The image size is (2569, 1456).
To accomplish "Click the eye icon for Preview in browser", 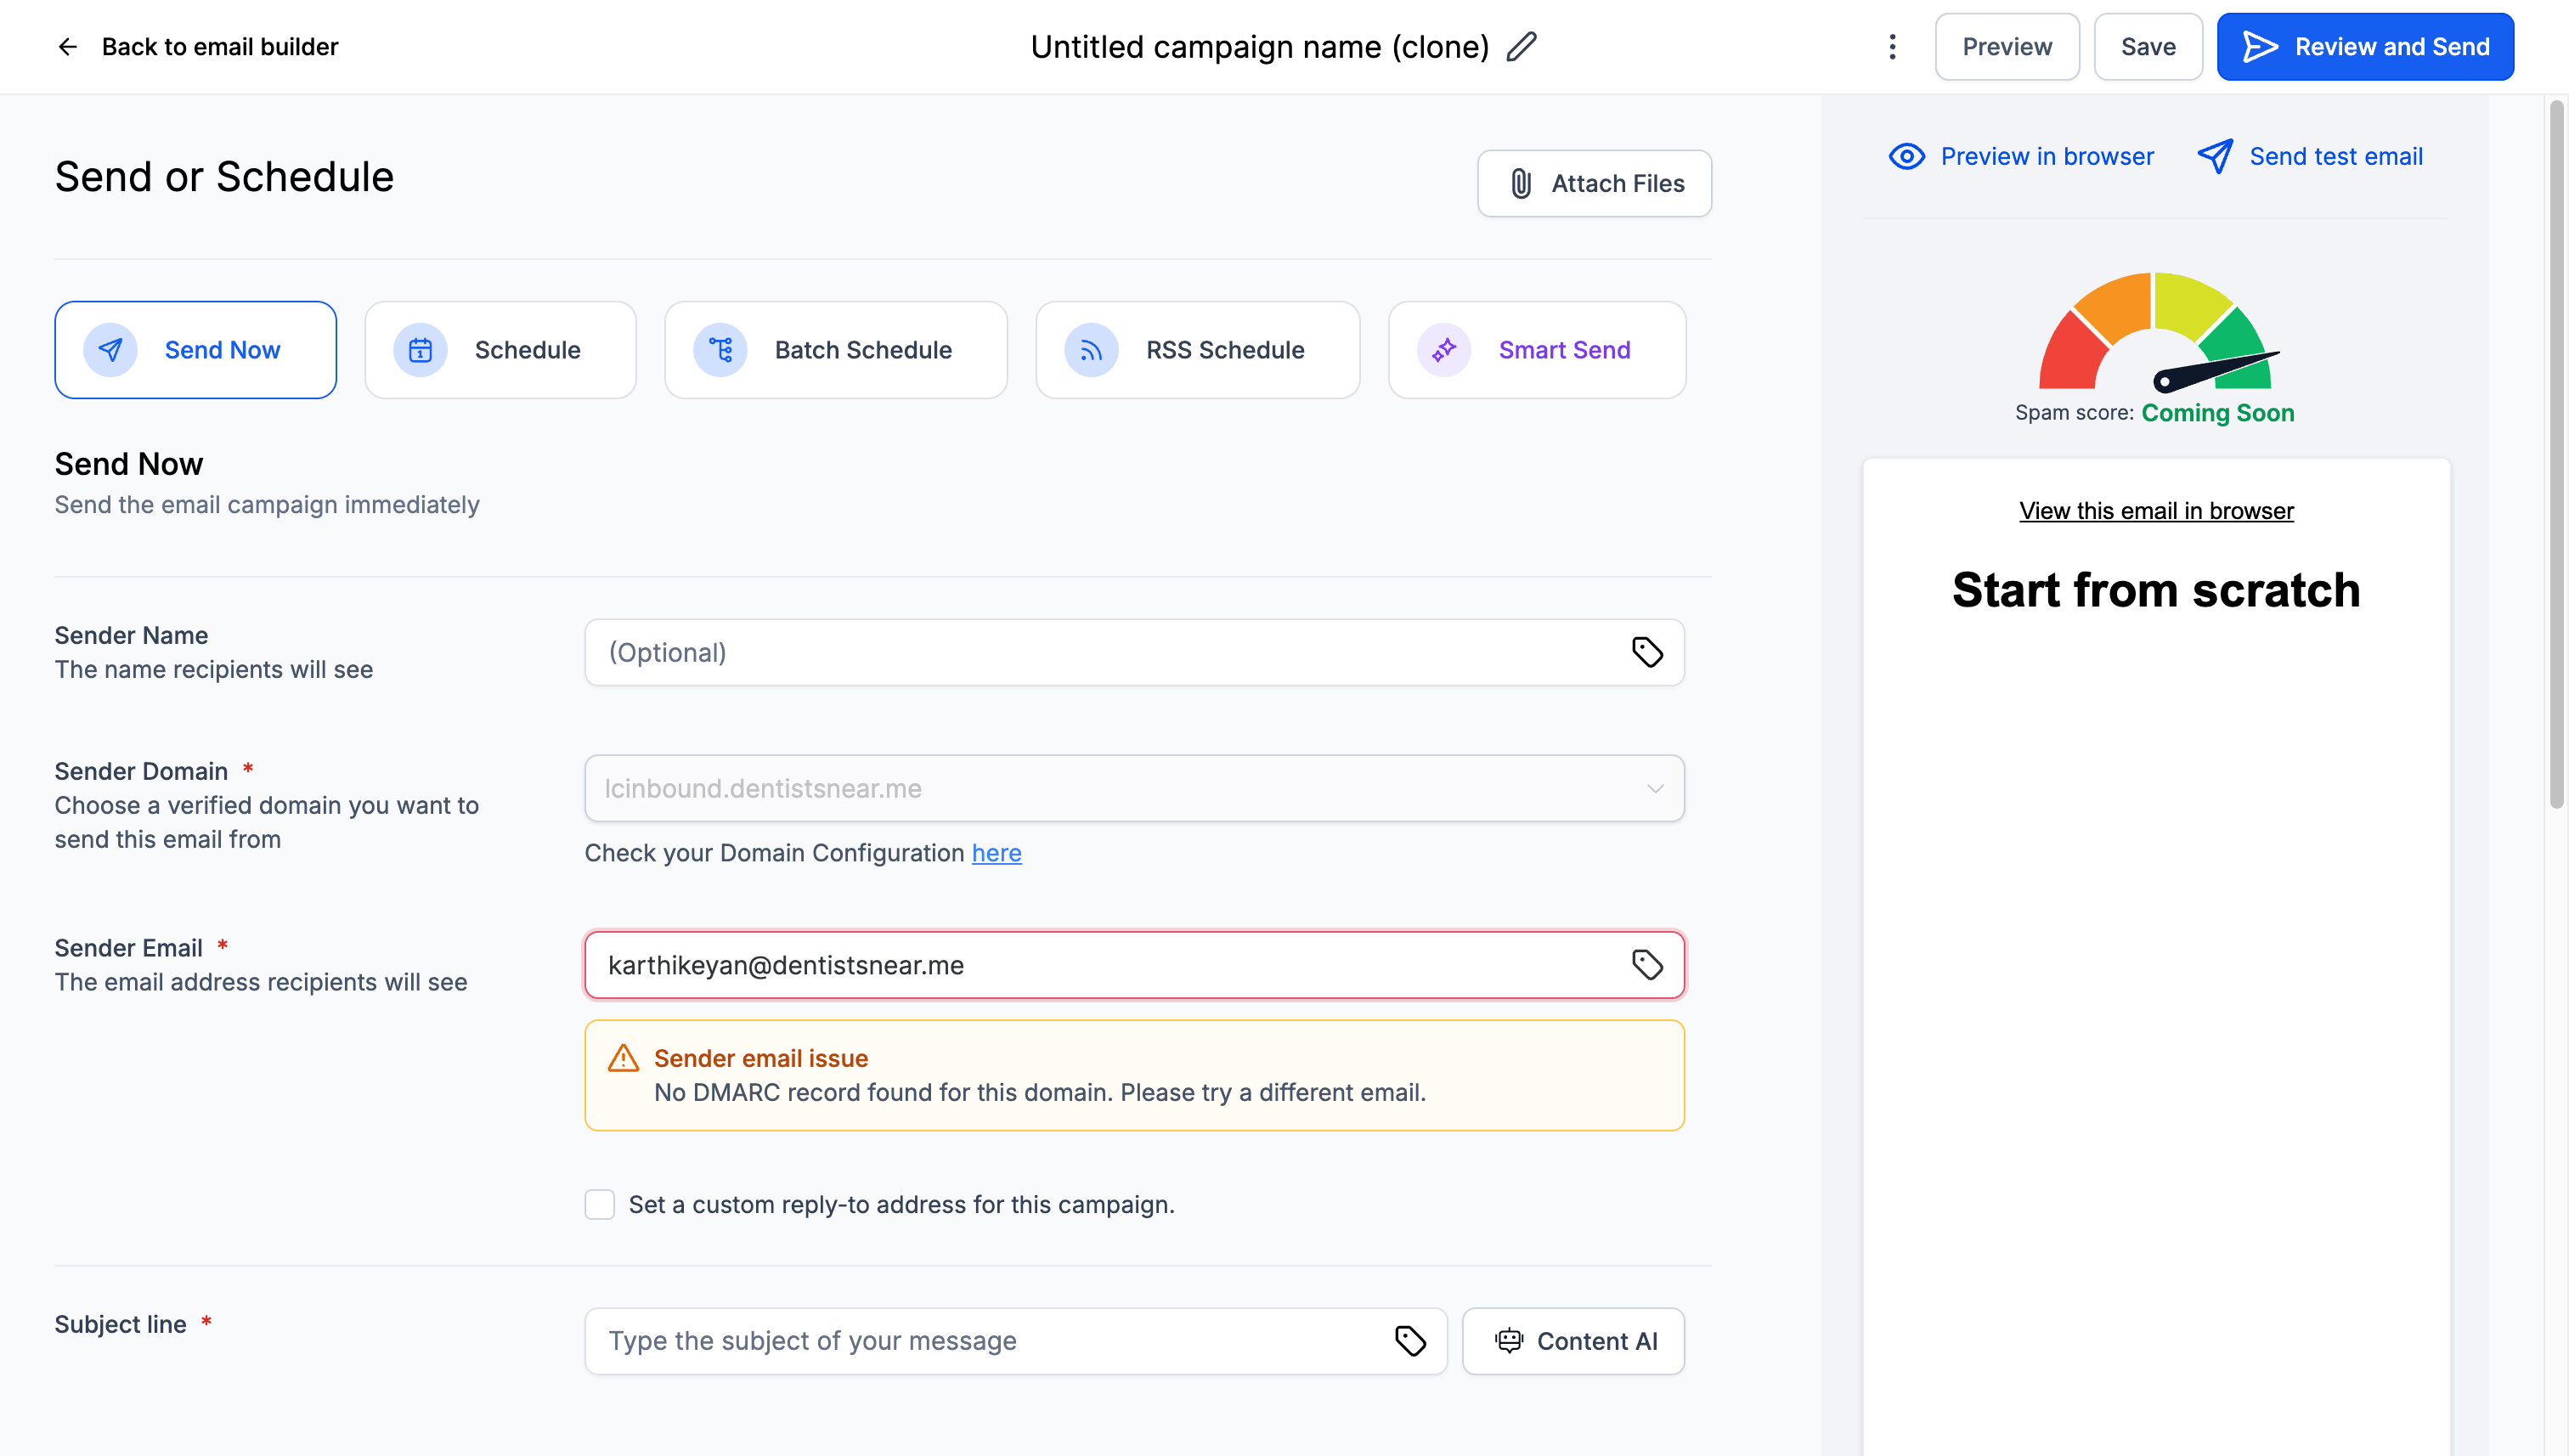I will pos(1906,157).
